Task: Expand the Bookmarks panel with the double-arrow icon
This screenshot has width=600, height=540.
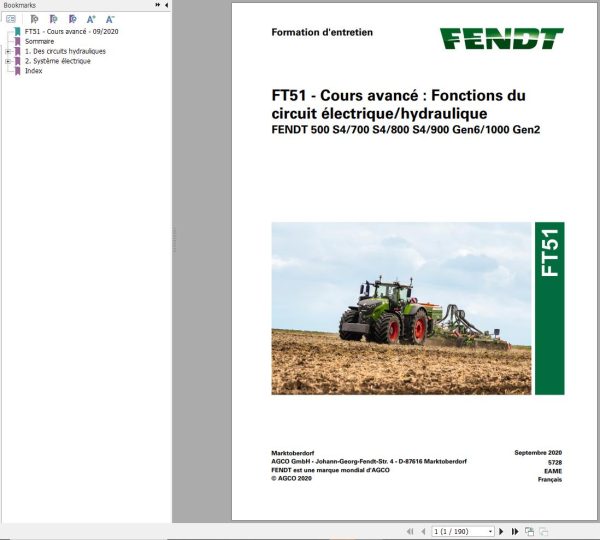Action: [158, 5]
